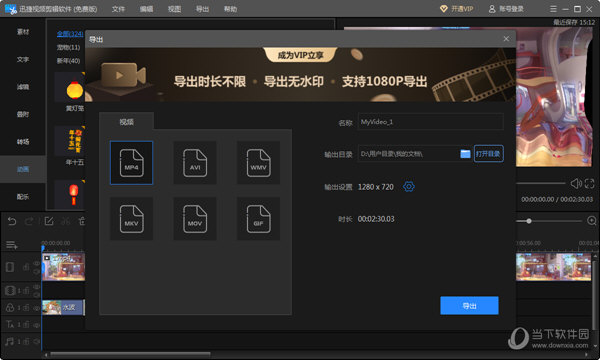The image size is (600, 360).
Task: Click the edit pencil icon in timeline toolbar
Action: pos(49,221)
